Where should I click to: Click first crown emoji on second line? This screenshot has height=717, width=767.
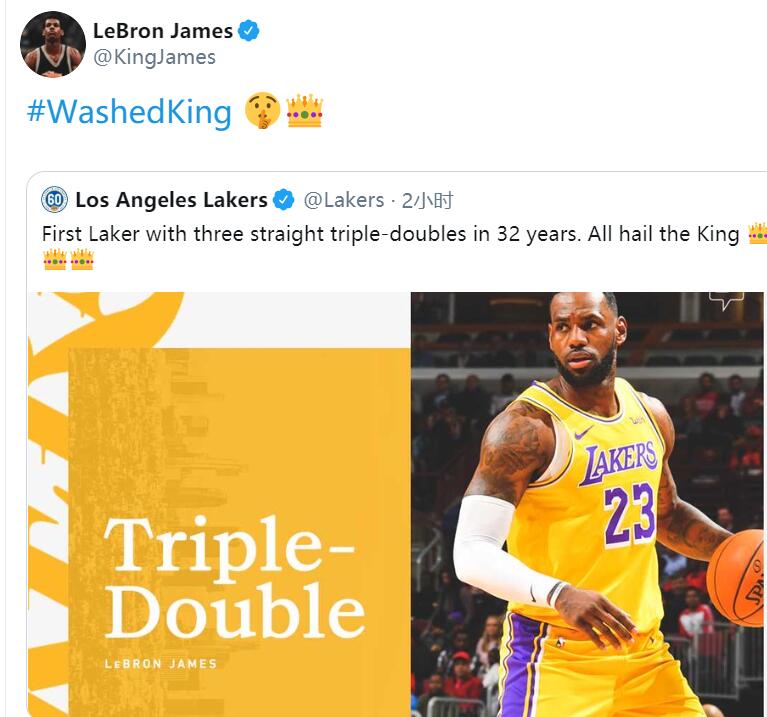[x=55, y=260]
